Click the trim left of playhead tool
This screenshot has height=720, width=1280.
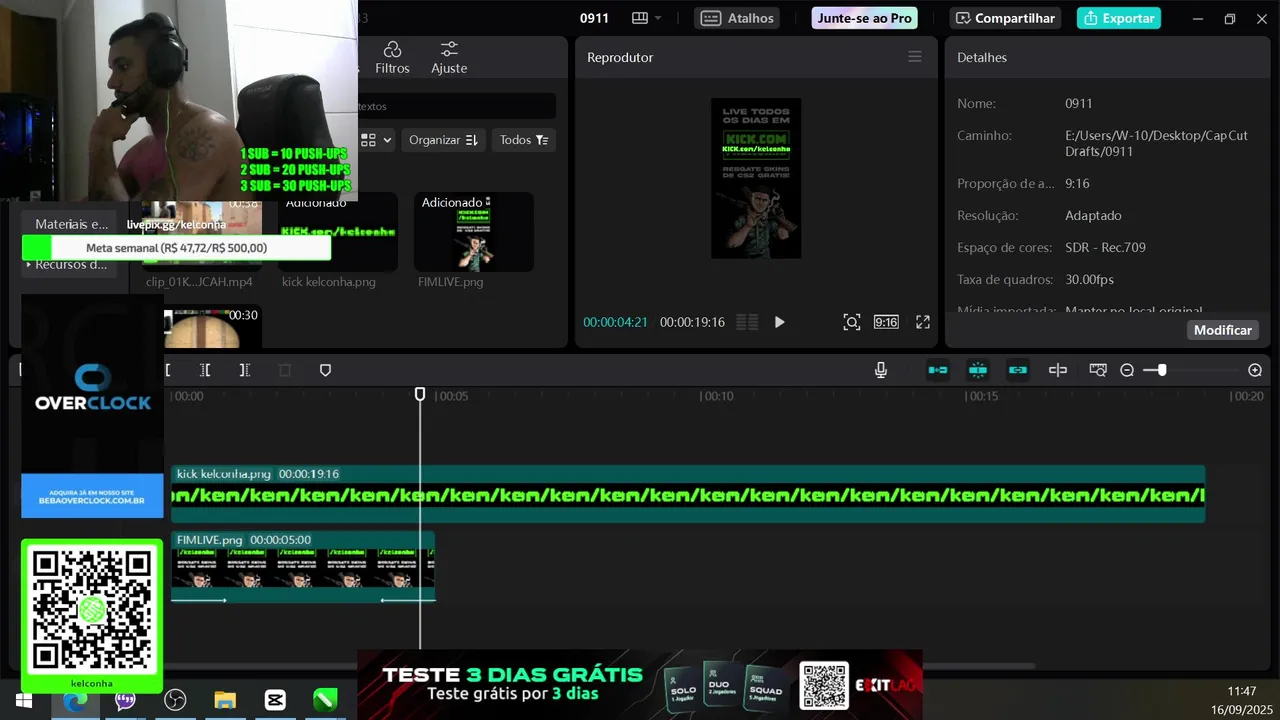tap(205, 370)
